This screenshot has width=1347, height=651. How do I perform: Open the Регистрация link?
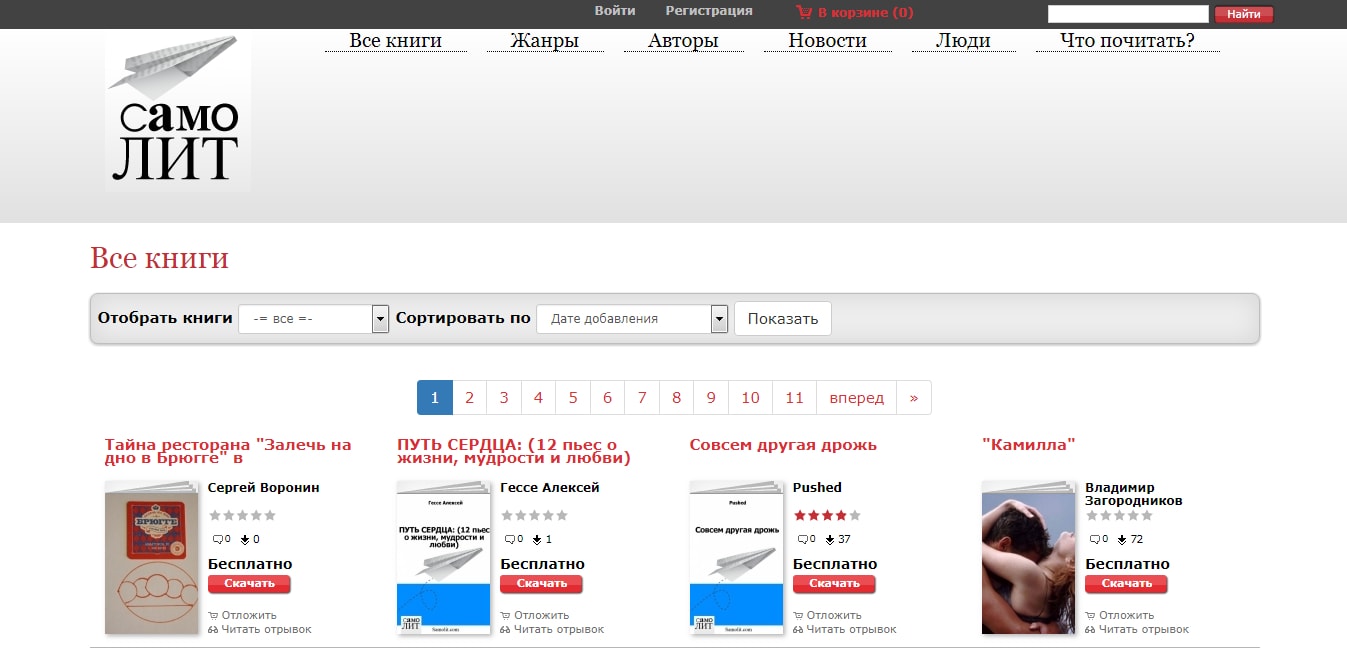pos(709,11)
